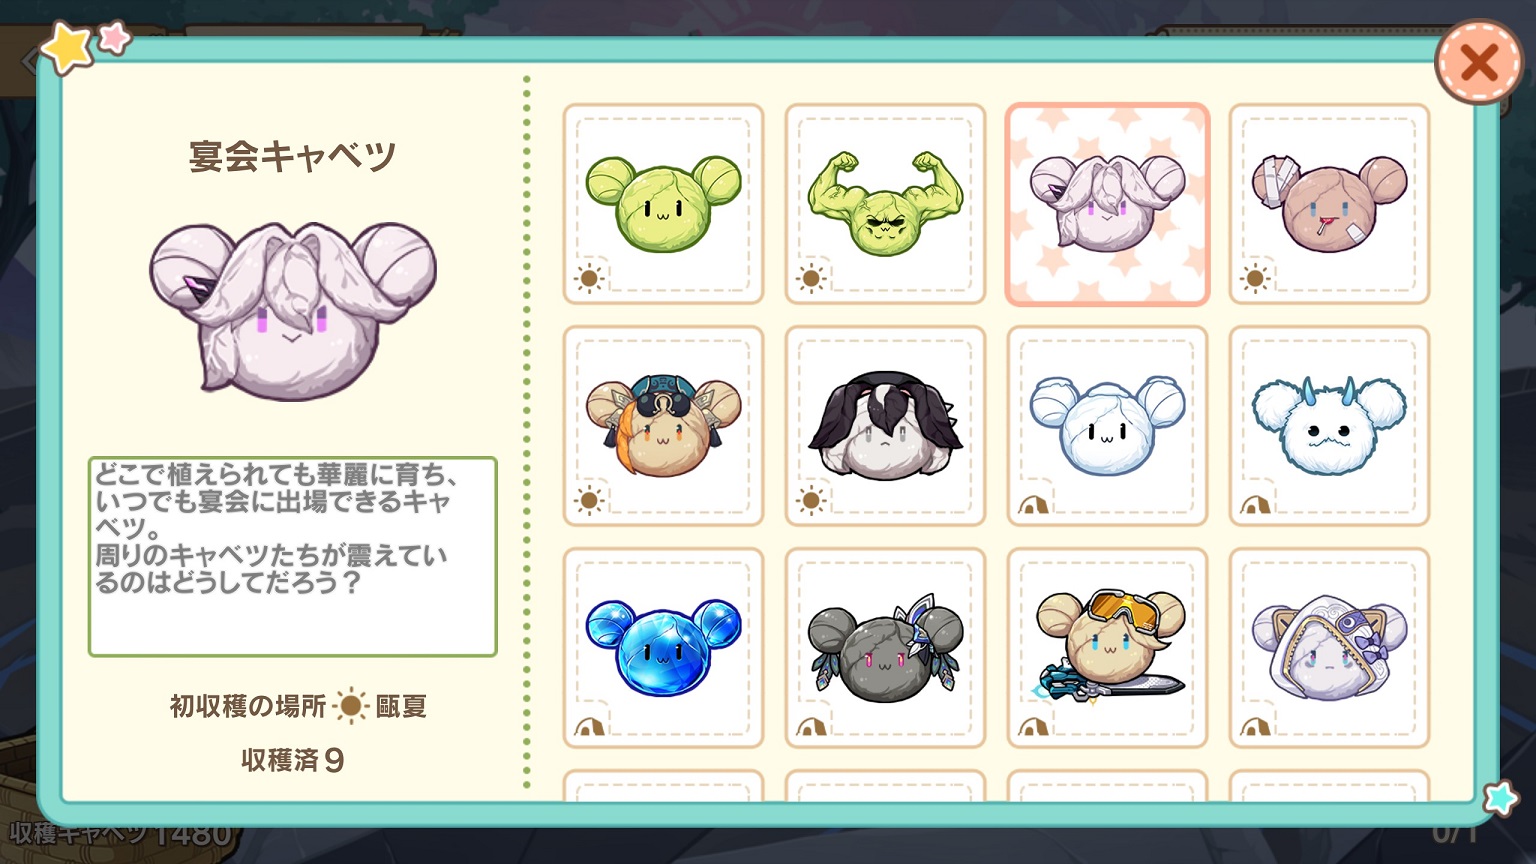1536x864 pixels.
Task: Click the large banquet cabbage portrait
Action: pyautogui.click(x=293, y=310)
